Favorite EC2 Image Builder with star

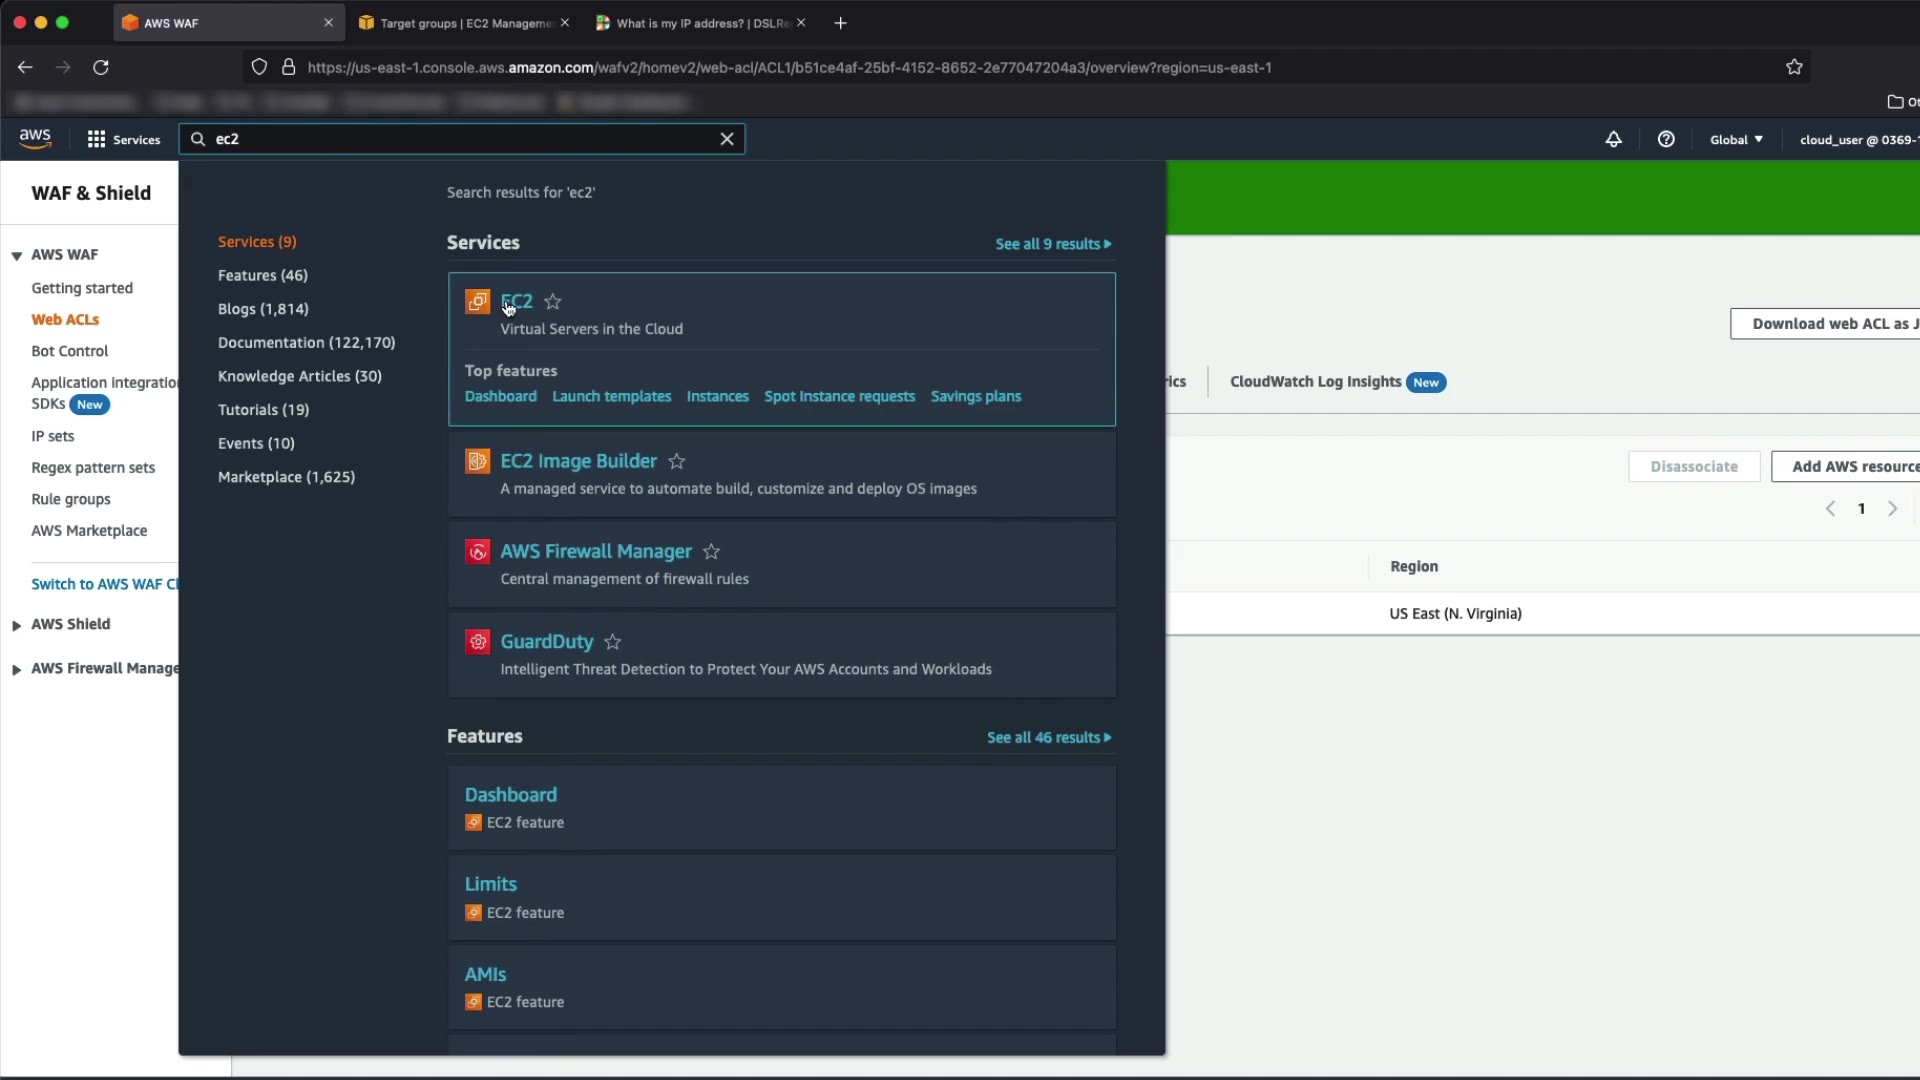677,461
